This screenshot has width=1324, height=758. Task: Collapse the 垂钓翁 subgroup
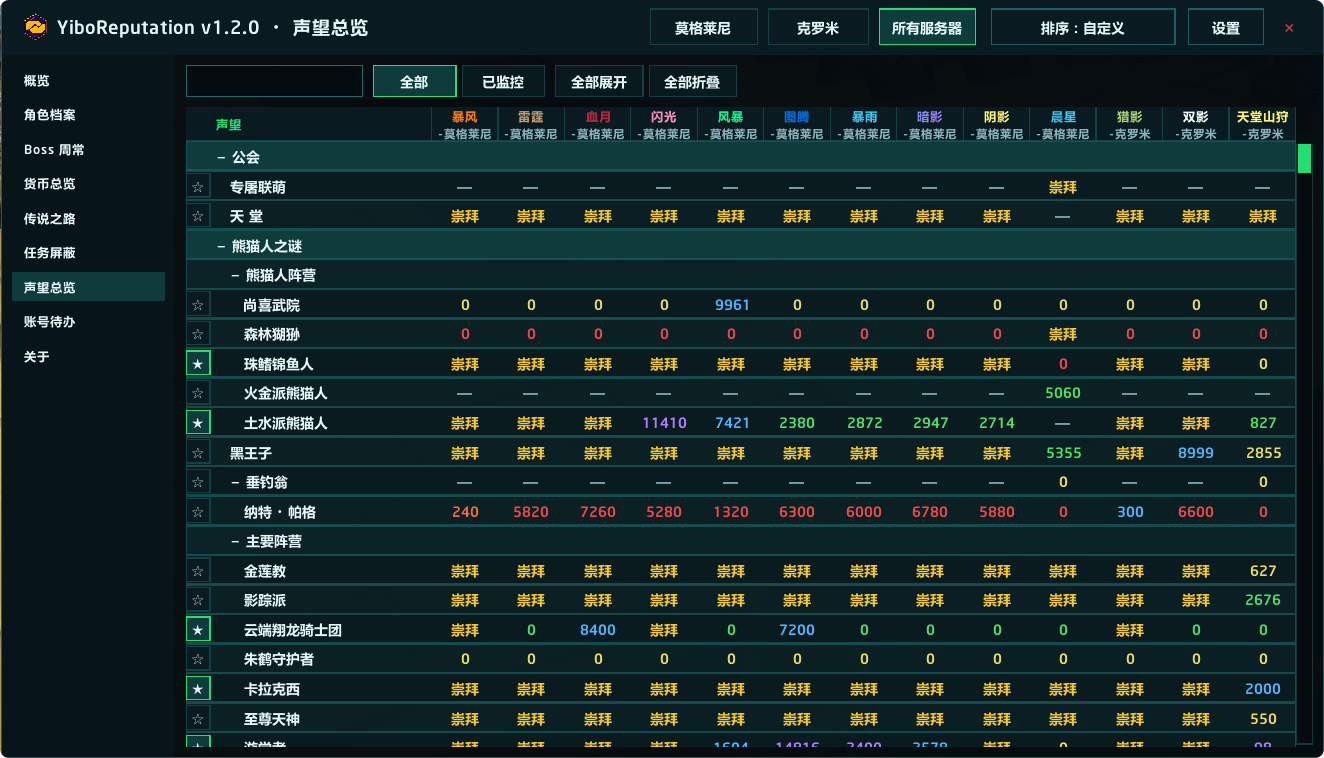[x=235, y=482]
